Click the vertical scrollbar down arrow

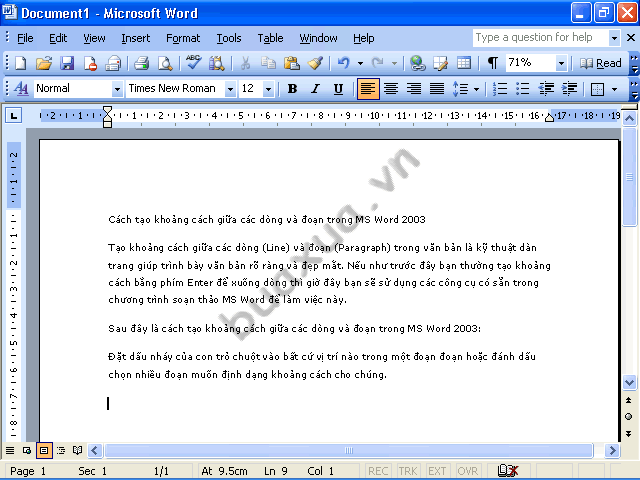(x=629, y=383)
